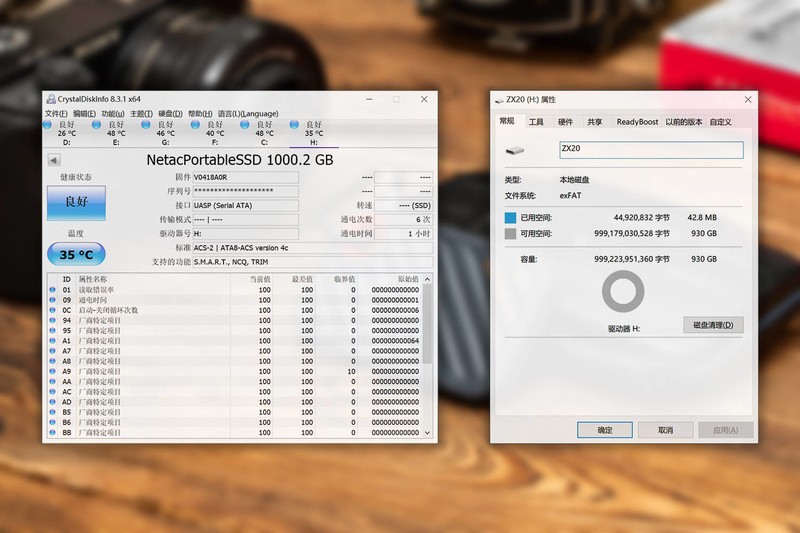The height and width of the screenshot is (533, 800).
Task: Click the UASP (Serial ATA) interface field
Action: pos(245,206)
